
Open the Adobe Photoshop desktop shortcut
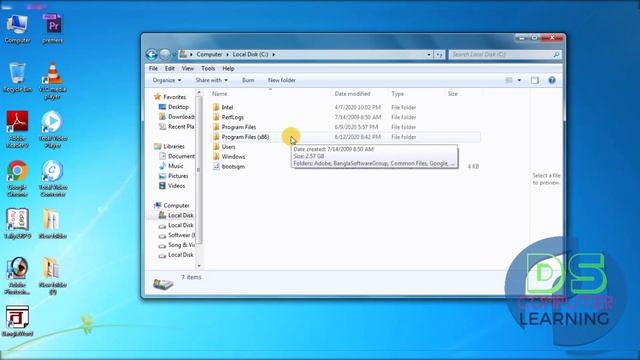(17, 276)
